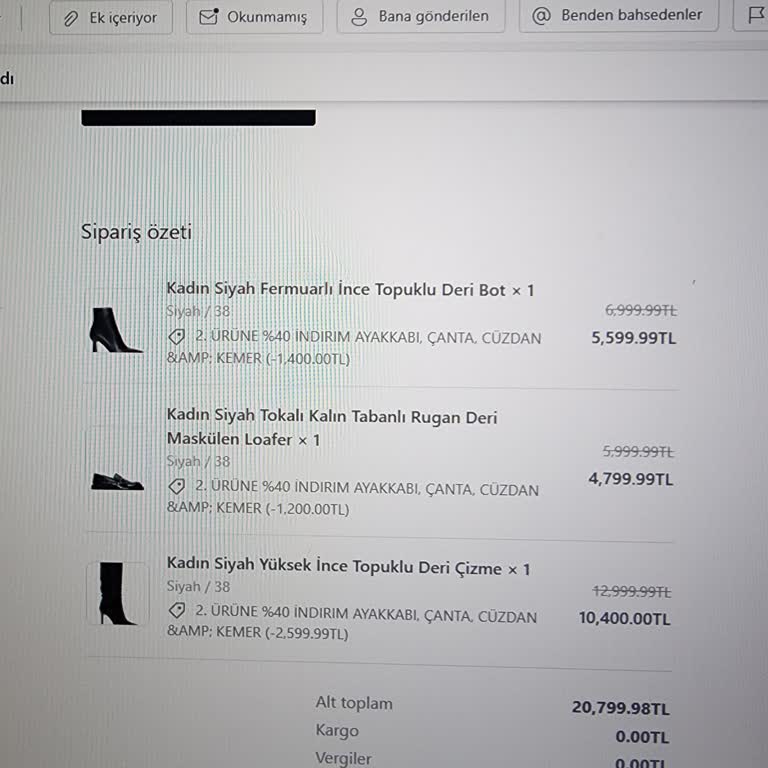This screenshot has height=768, width=768.
Task: Open the Rugan Deri Maskülen Loafer product
Action: point(332,427)
